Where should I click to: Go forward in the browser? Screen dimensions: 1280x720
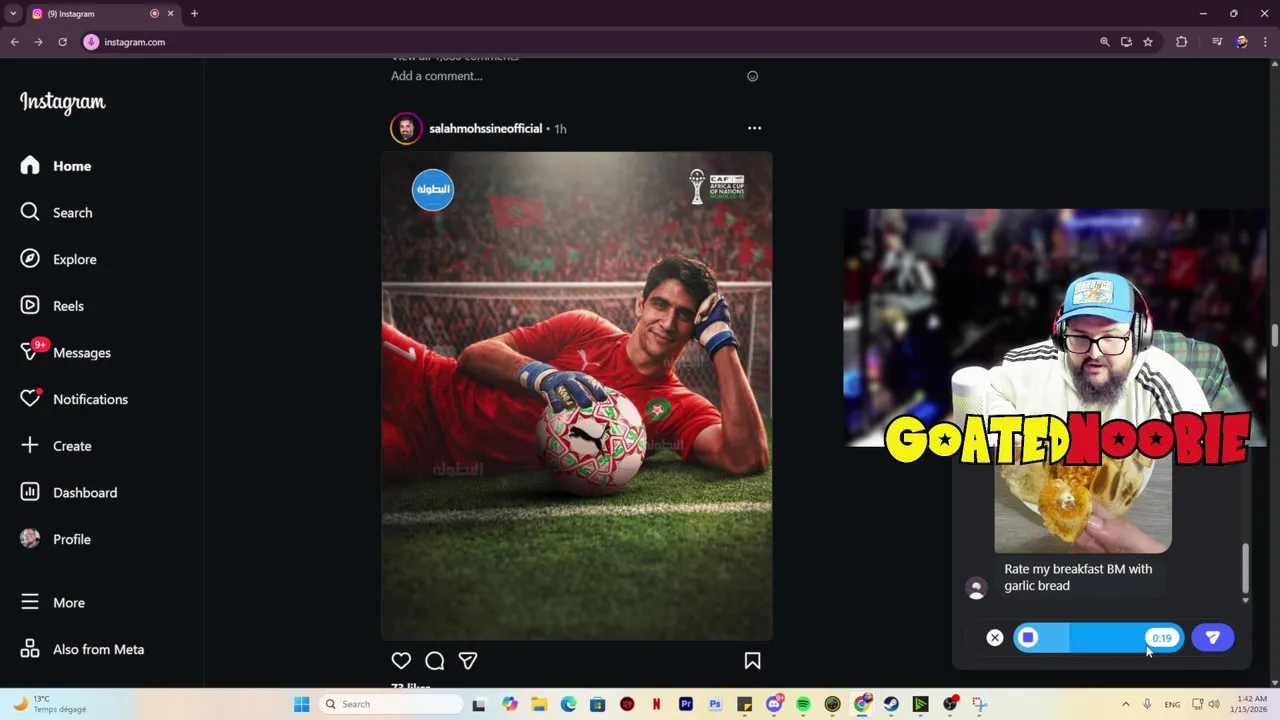[x=38, y=42]
